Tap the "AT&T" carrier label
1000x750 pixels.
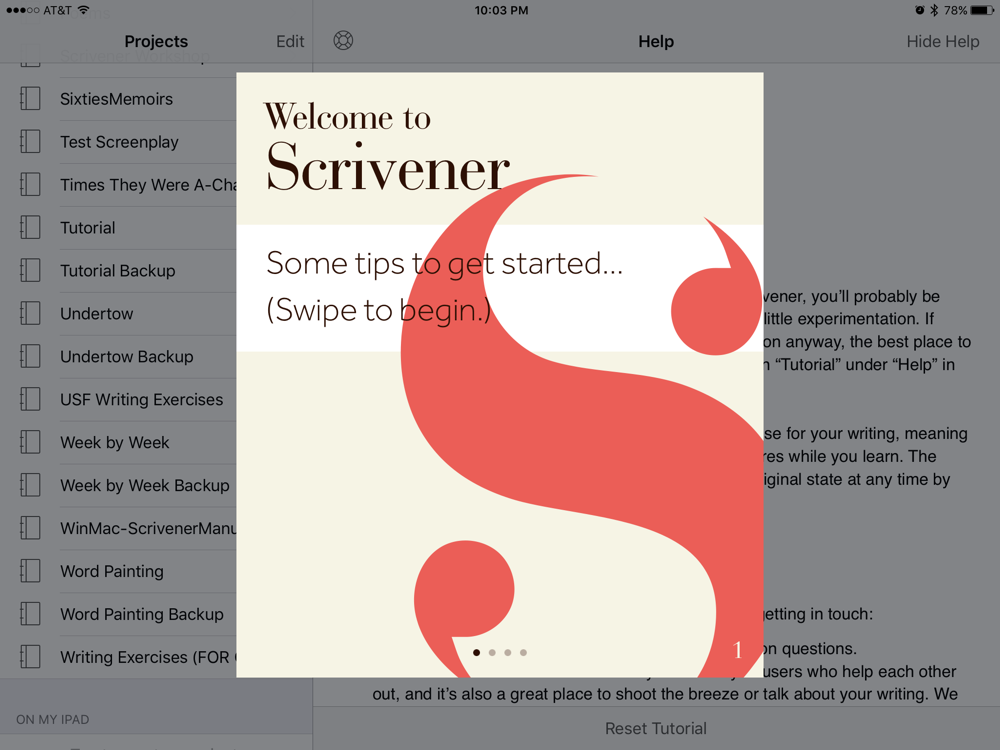point(57,10)
